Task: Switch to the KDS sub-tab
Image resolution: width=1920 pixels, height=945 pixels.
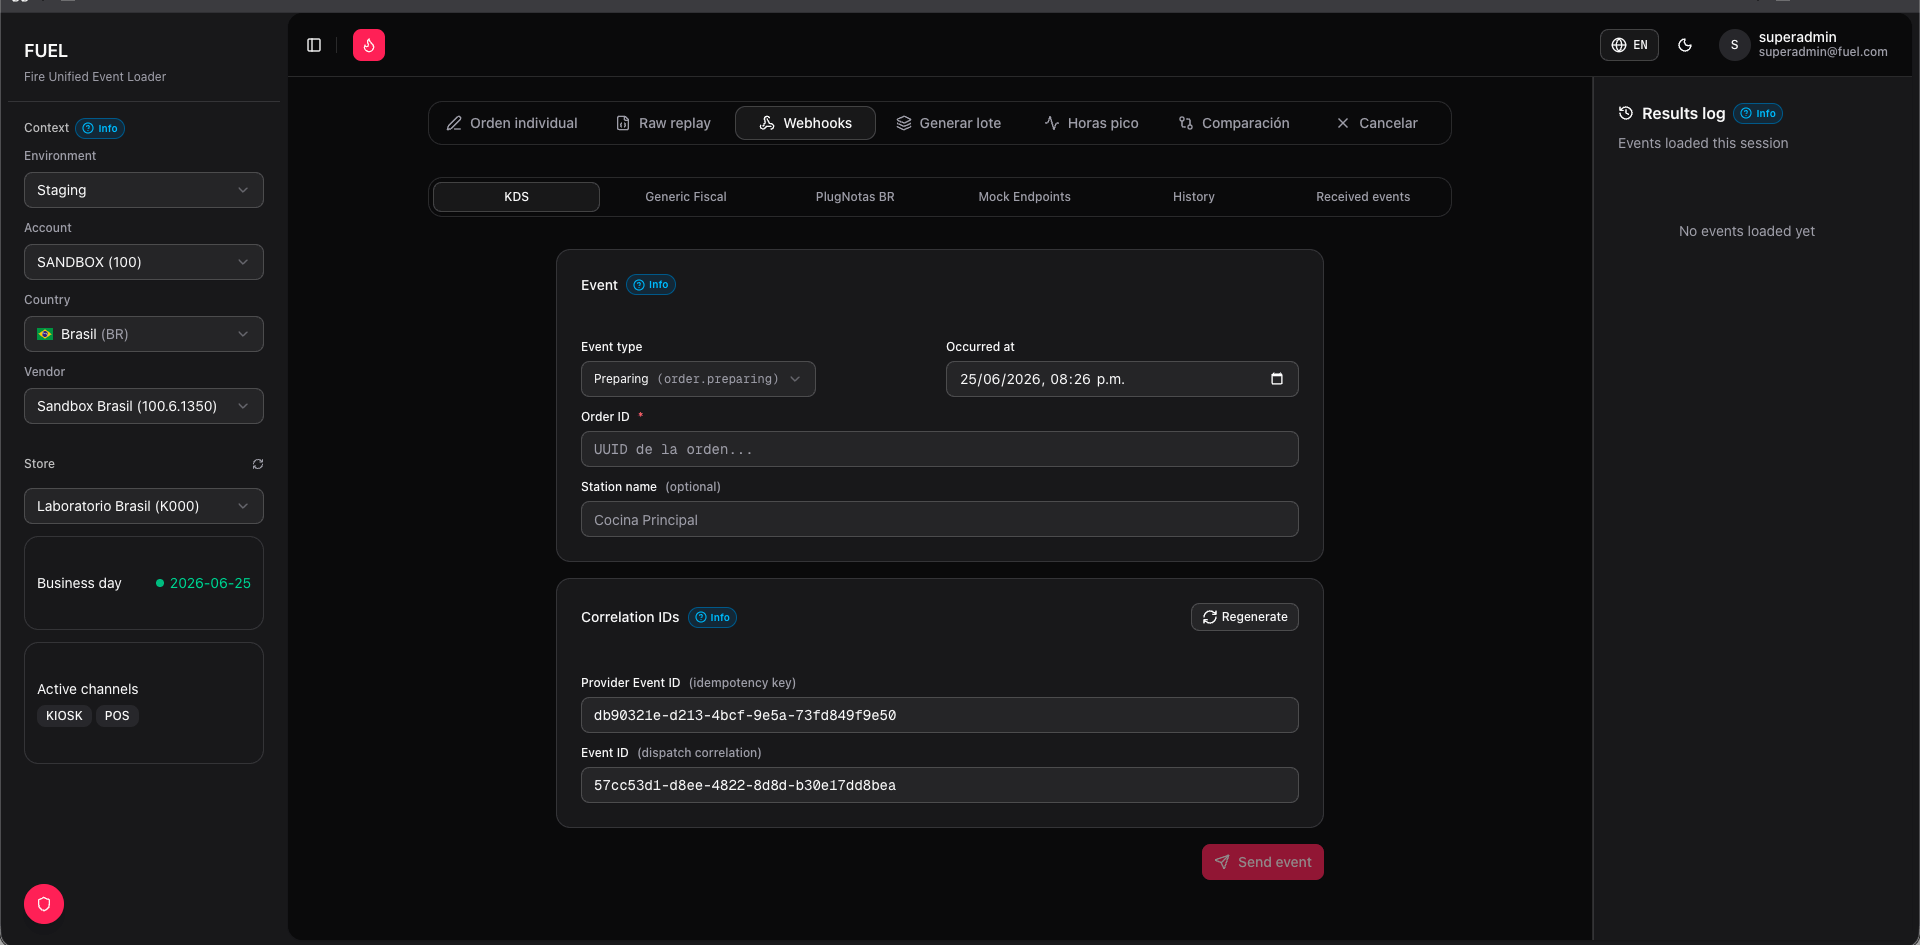Action: [x=516, y=197]
